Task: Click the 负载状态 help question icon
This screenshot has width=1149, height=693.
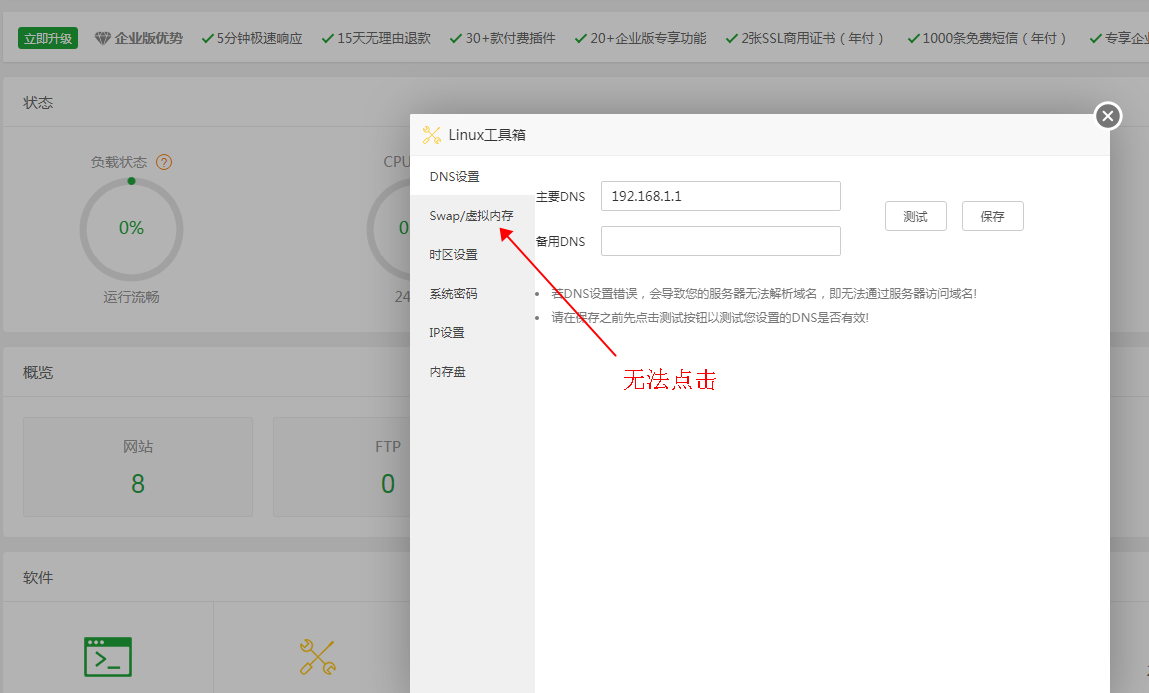Action: click(x=164, y=162)
